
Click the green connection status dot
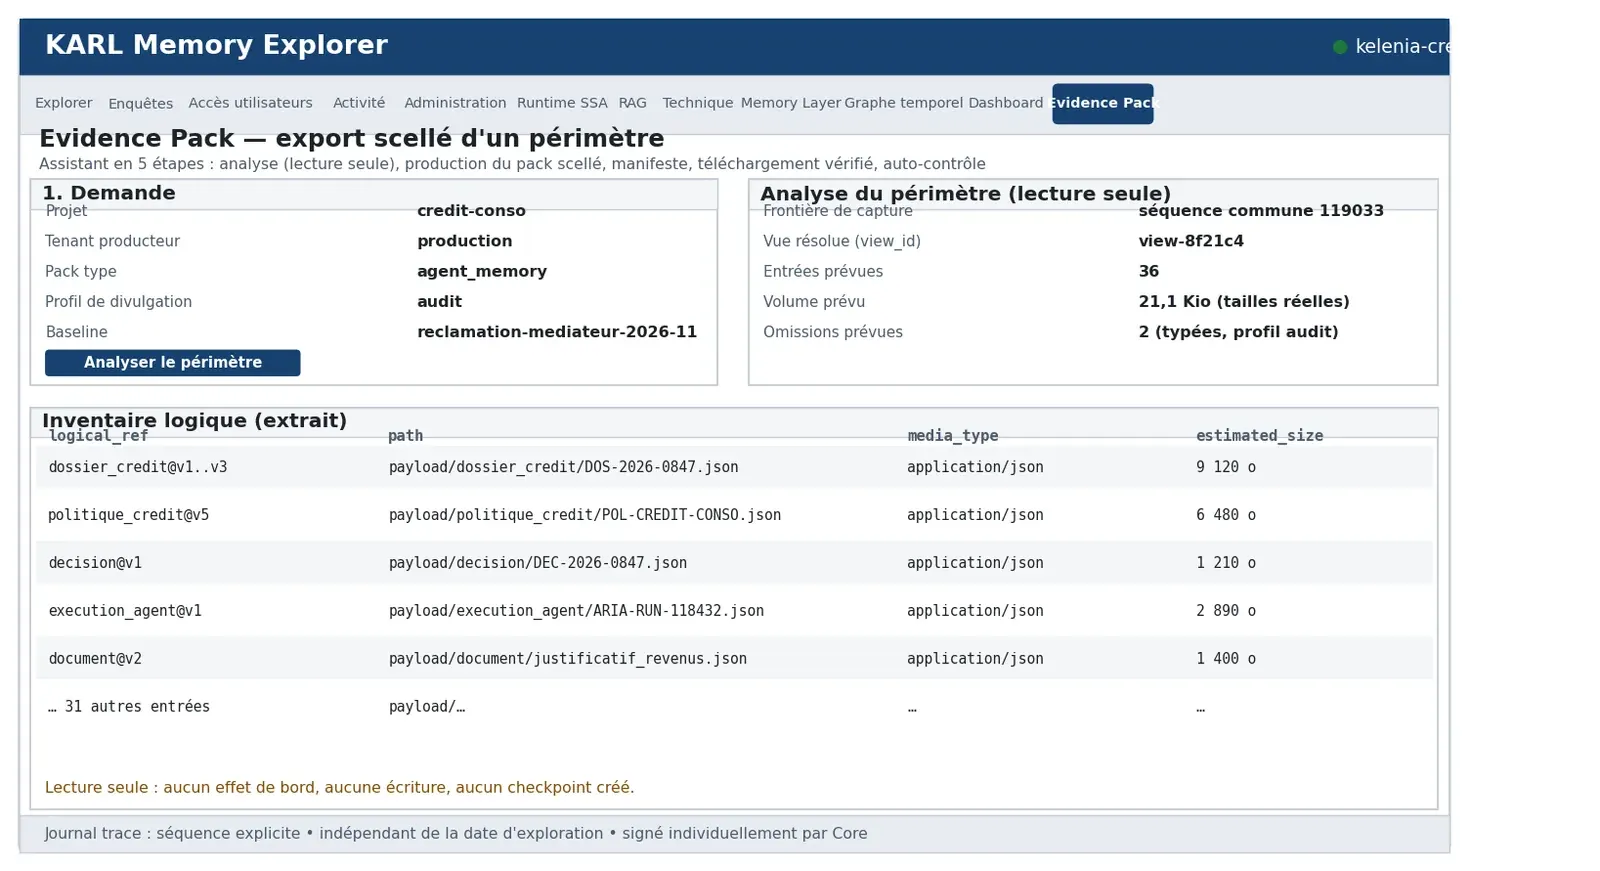point(1340,47)
